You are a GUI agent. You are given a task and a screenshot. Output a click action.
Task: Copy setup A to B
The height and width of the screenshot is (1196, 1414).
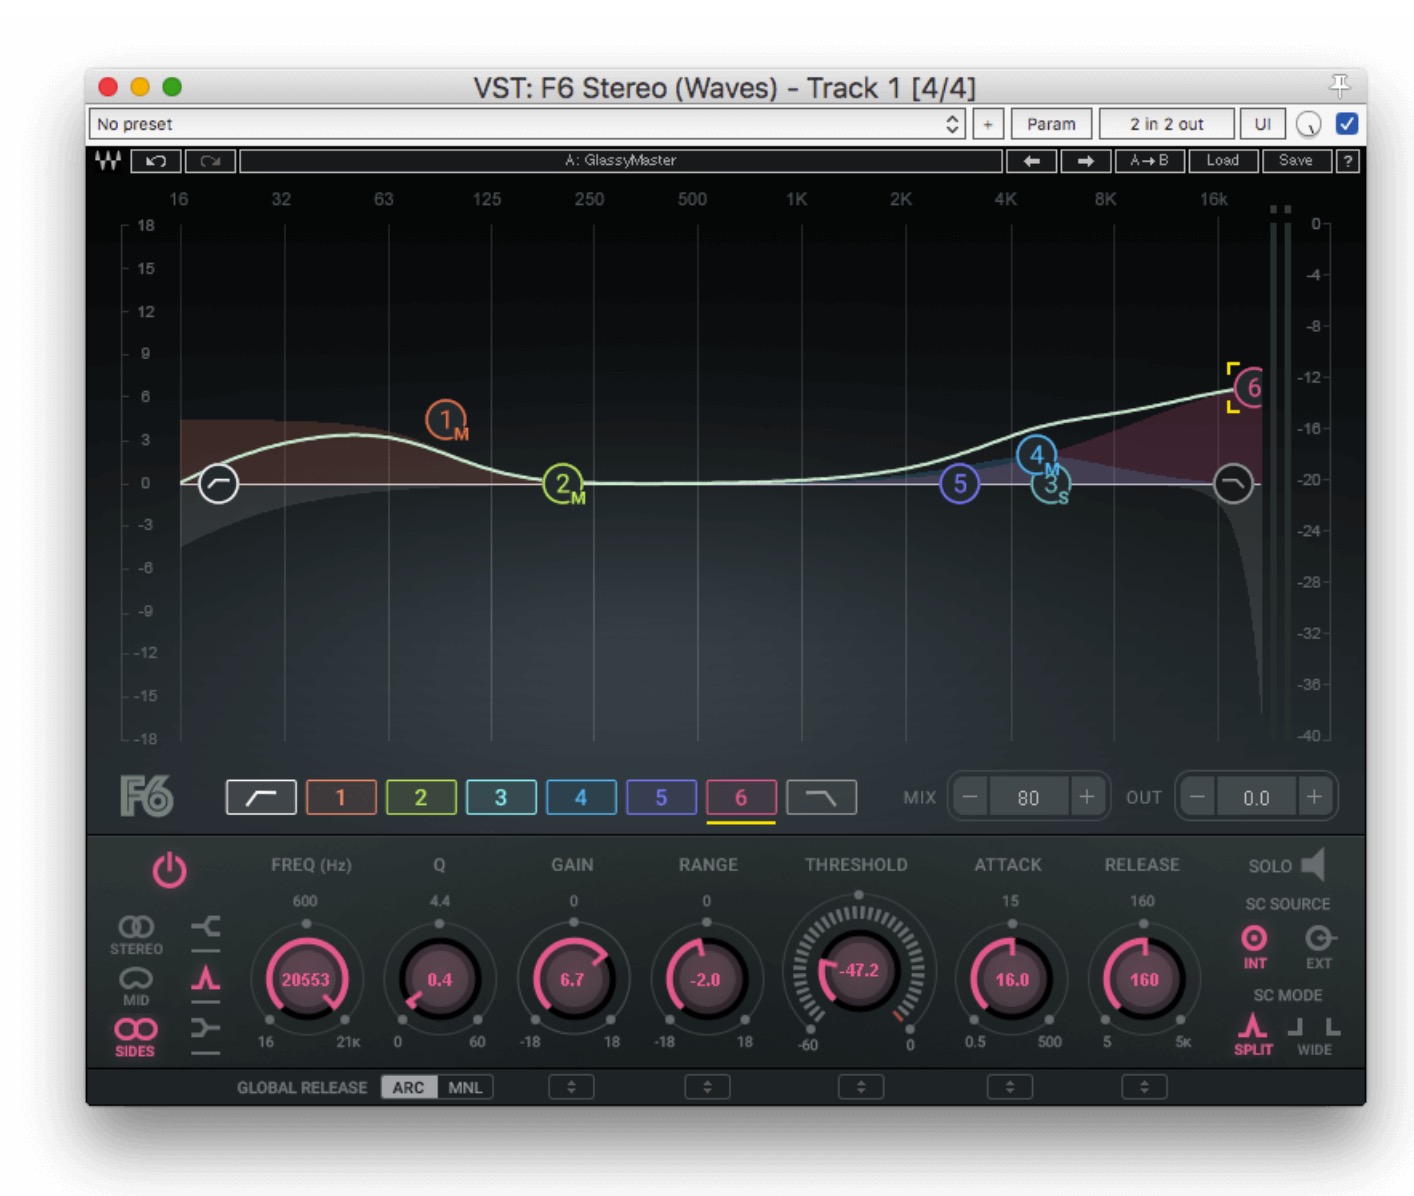coord(1149,160)
